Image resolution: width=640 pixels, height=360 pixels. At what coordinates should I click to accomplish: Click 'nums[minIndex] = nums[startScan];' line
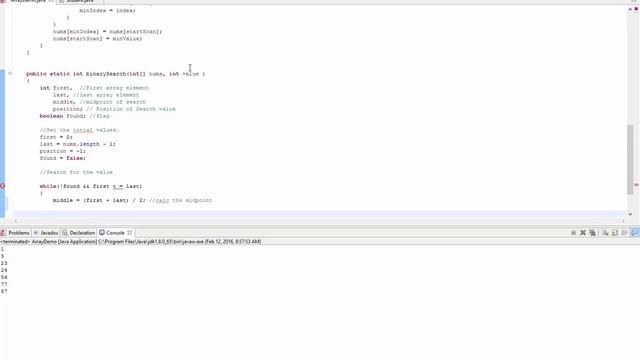(107, 31)
